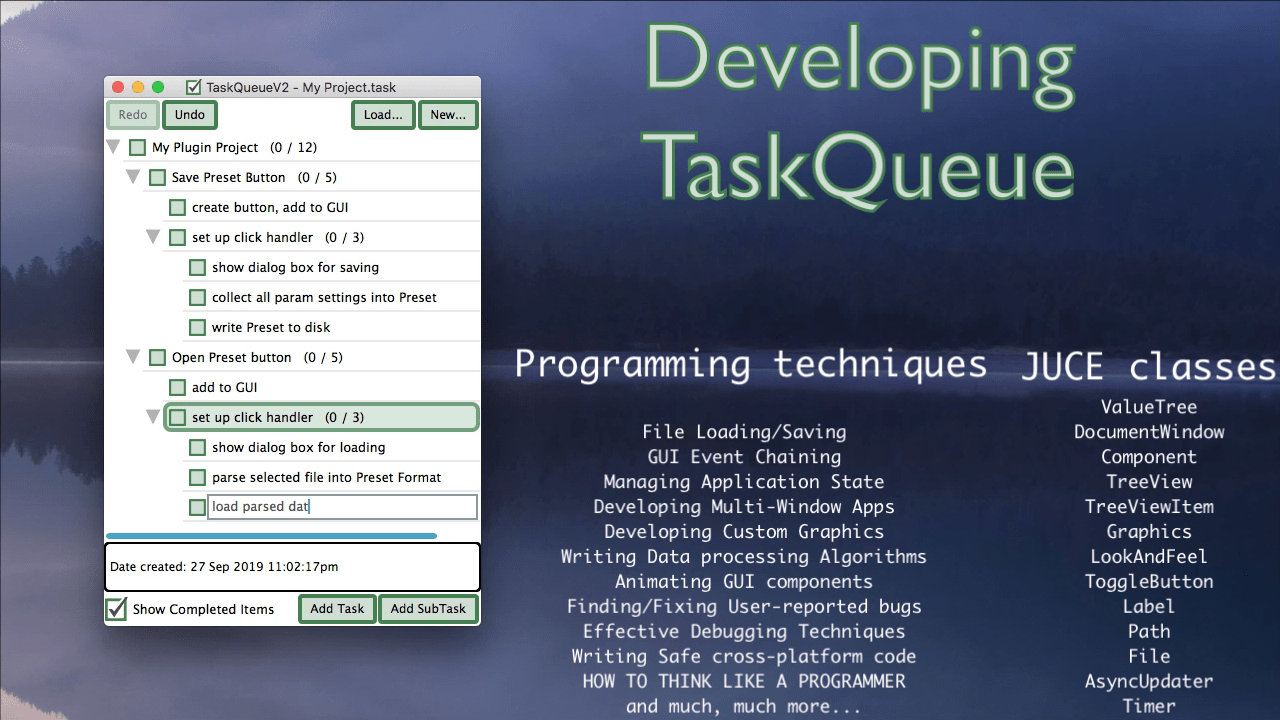Tick the add to GUI checkbox
Image resolution: width=1280 pixels, height=720 pixels.
pos(177,388)
